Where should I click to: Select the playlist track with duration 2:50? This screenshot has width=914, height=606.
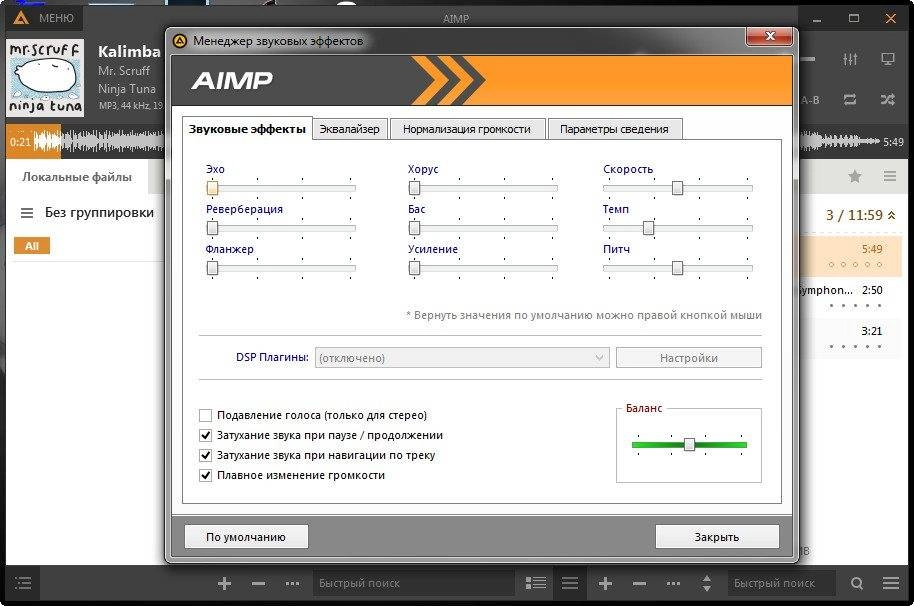(x=851, y=295)
